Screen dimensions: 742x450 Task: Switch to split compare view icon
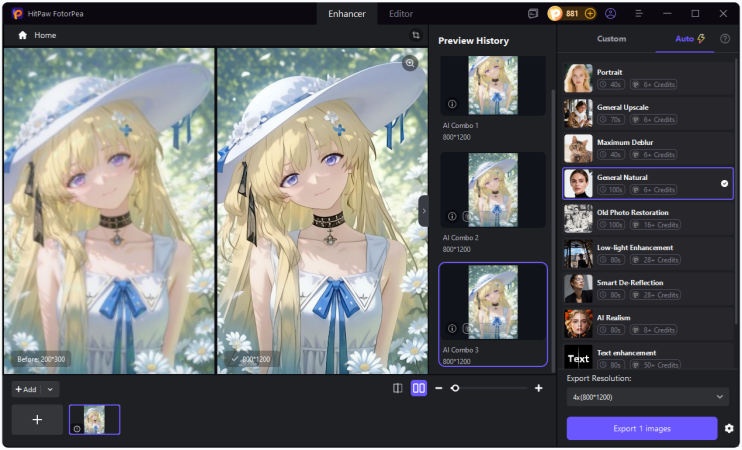[x=398, y=388]
